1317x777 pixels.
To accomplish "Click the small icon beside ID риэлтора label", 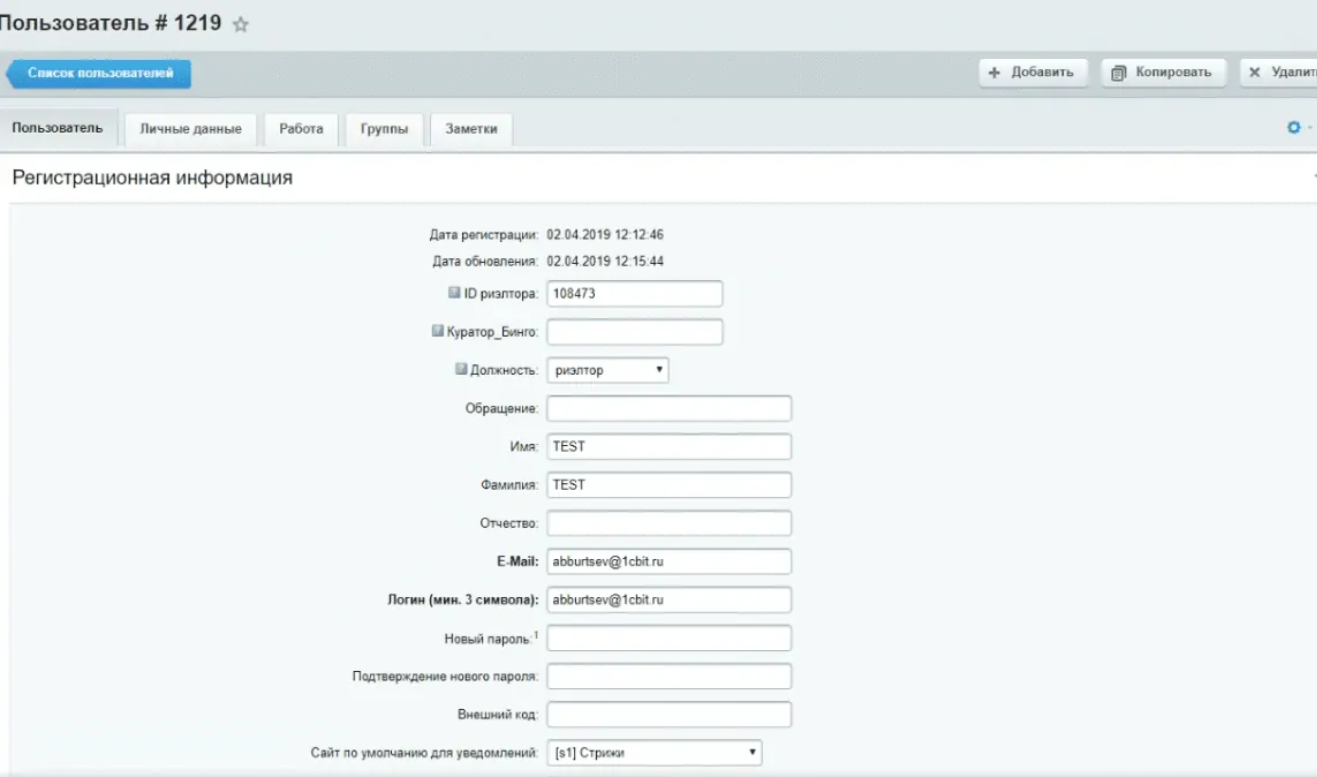I will (x=454, y=293).
